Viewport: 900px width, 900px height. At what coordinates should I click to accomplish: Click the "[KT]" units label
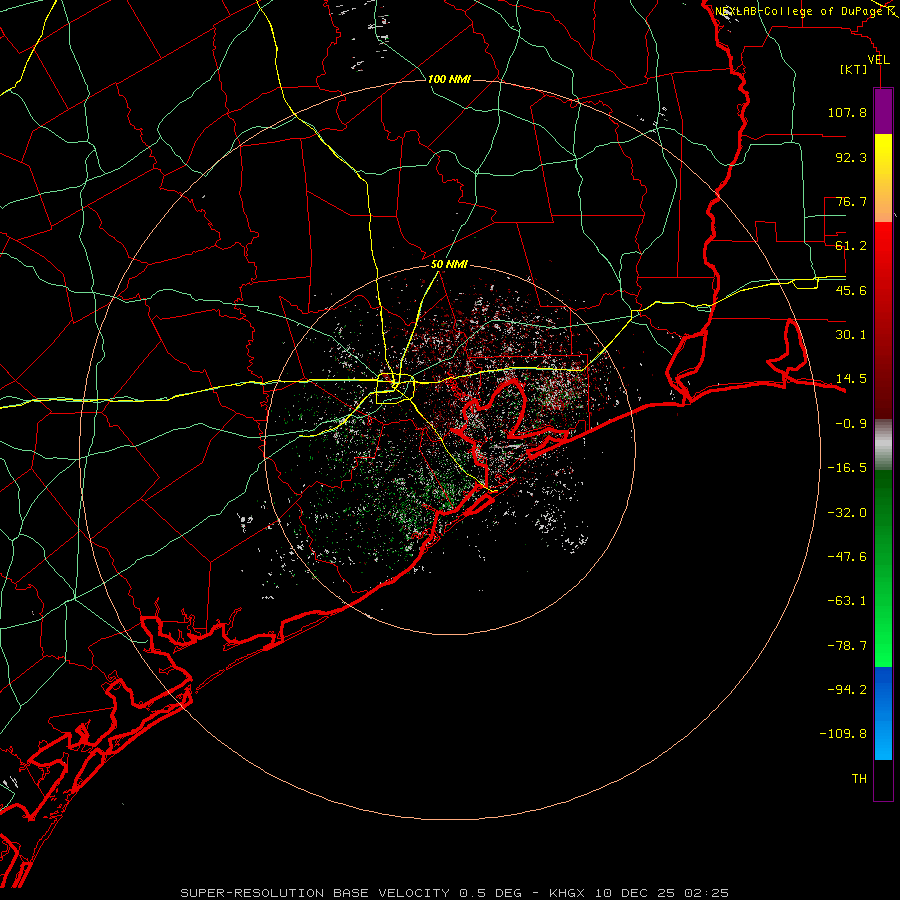click(x=854, y=69)
